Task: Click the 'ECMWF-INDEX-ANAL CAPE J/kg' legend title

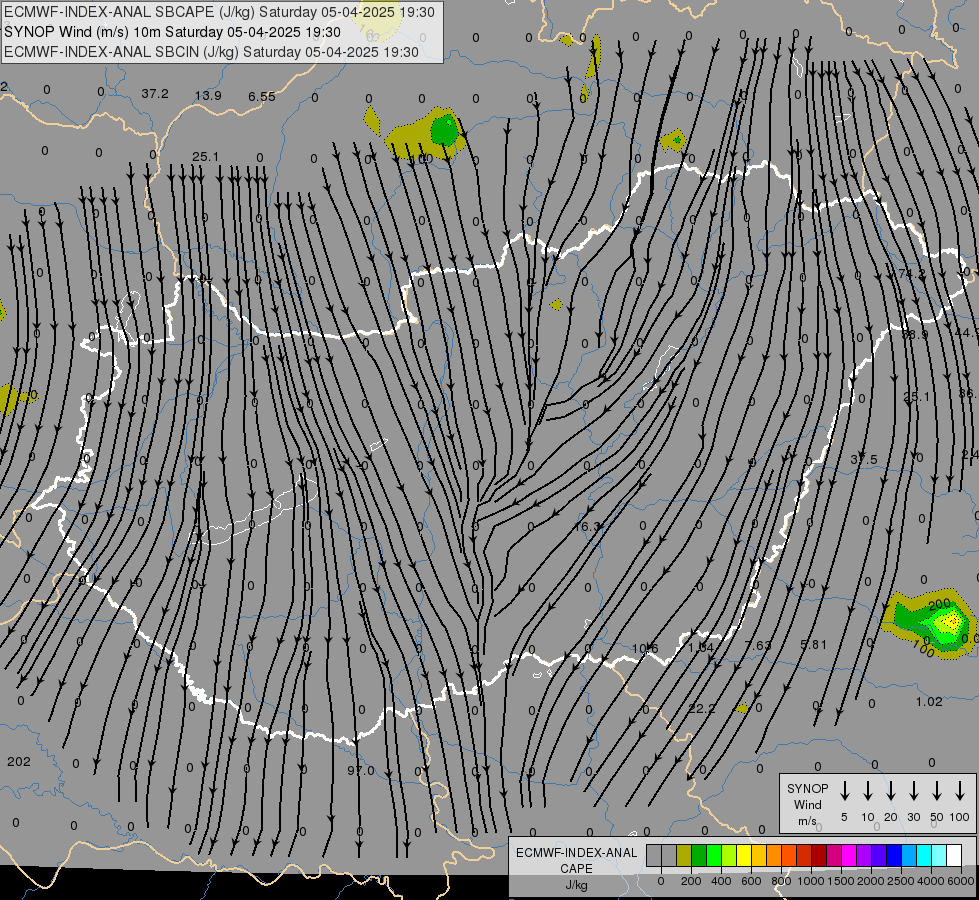Action: click(576, 868)
